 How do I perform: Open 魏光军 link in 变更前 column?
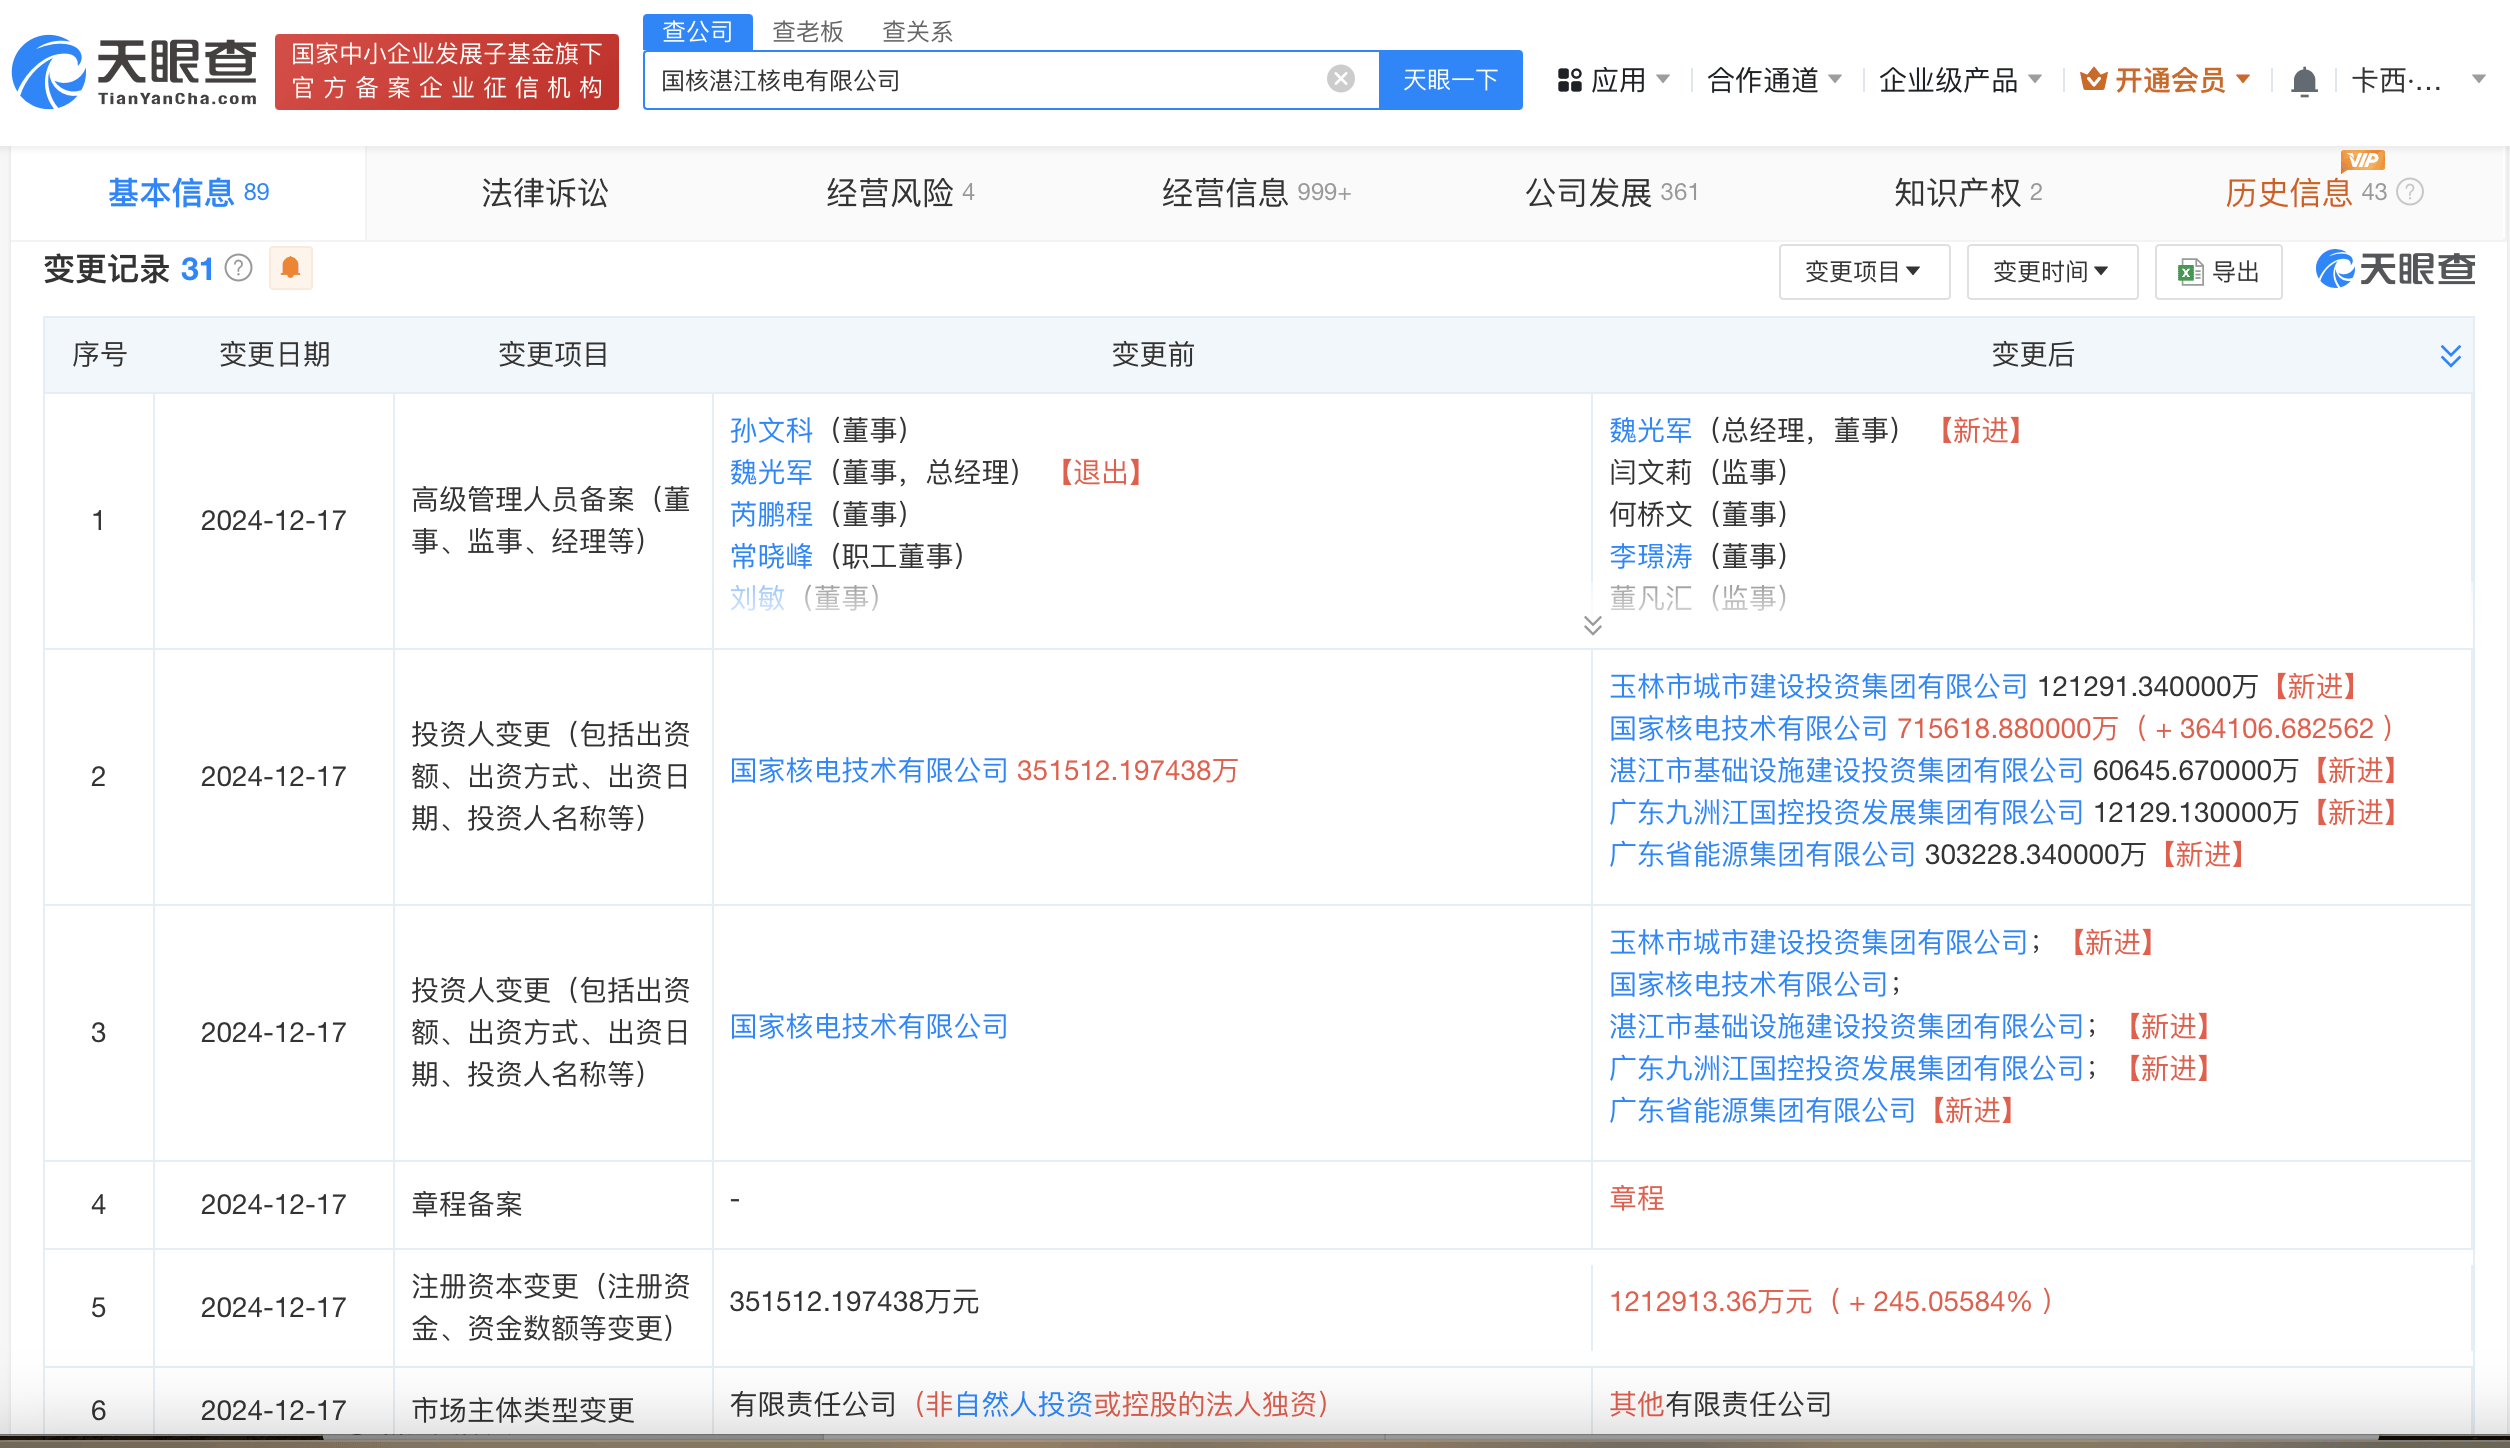pos(771,472)
